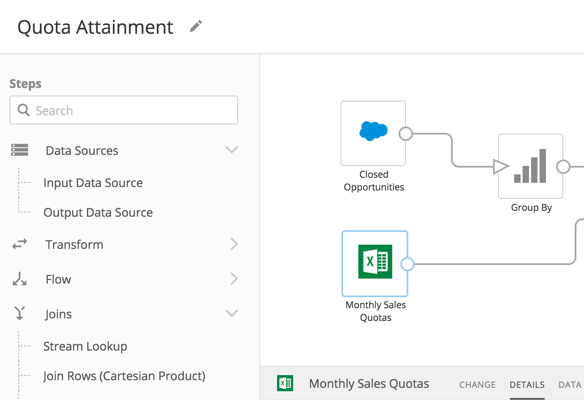Switch to the DETAILS tab
Viewport: 584px width, 400px height.
coord(527,384)
